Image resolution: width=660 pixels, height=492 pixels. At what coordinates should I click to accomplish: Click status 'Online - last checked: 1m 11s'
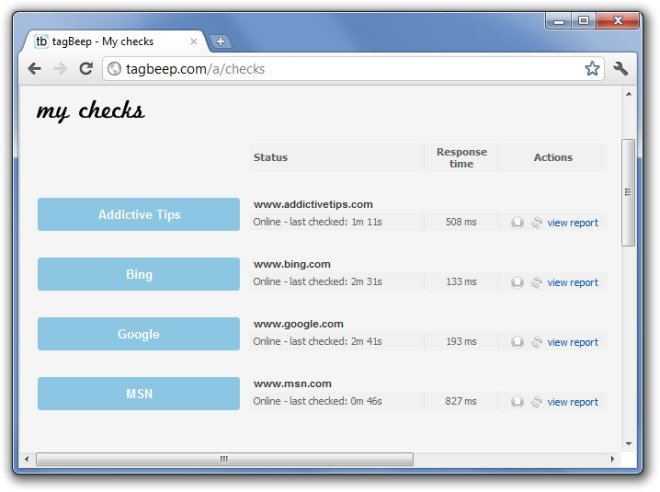click(x=318, y=222)
